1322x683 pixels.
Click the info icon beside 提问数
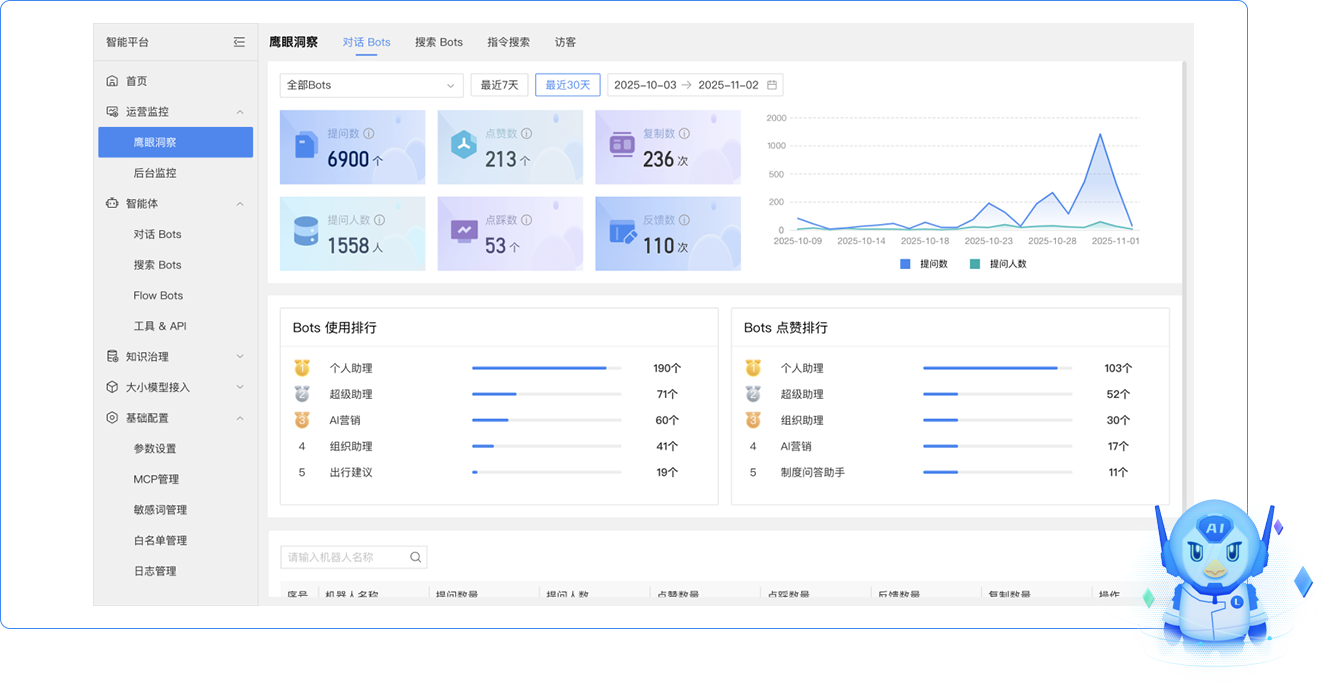[x=369, y=134]
